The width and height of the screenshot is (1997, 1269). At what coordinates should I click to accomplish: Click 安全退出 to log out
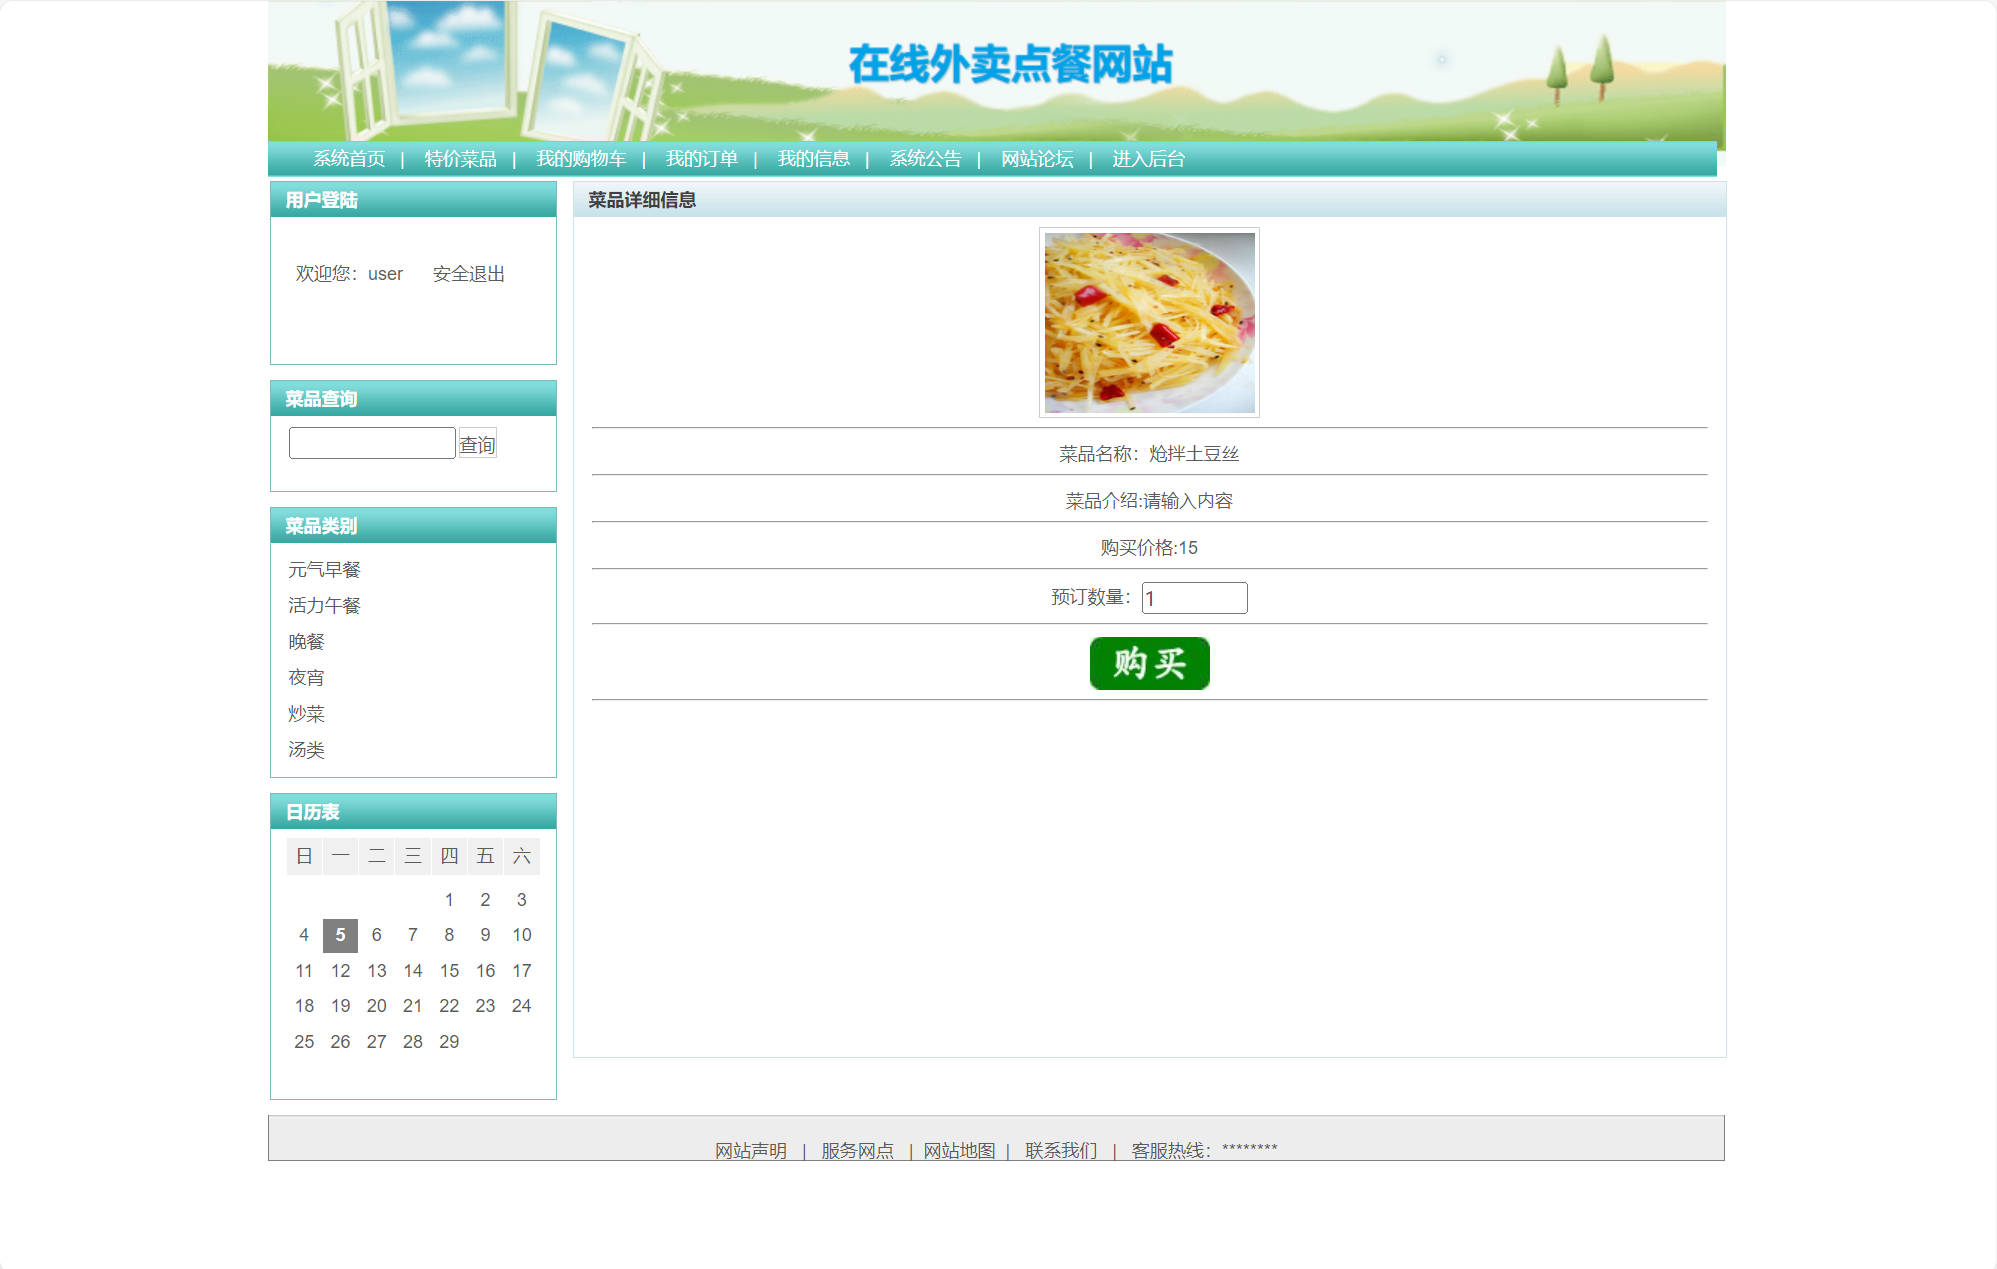tap(468, 273)
